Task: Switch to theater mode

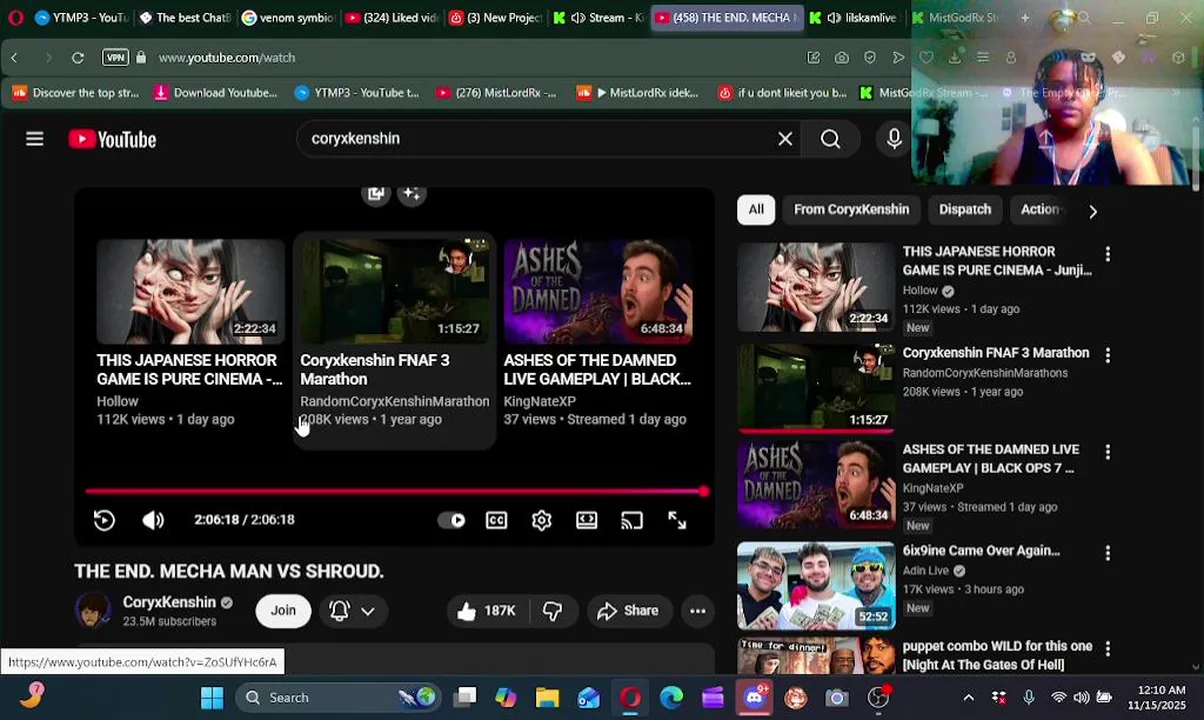Action: (587, 520)
